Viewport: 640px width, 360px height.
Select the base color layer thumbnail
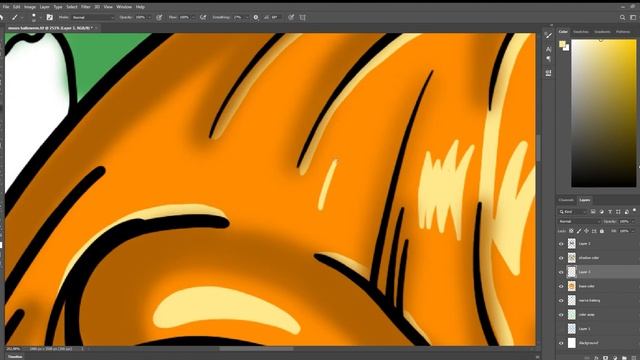click(x=572, y=286)
